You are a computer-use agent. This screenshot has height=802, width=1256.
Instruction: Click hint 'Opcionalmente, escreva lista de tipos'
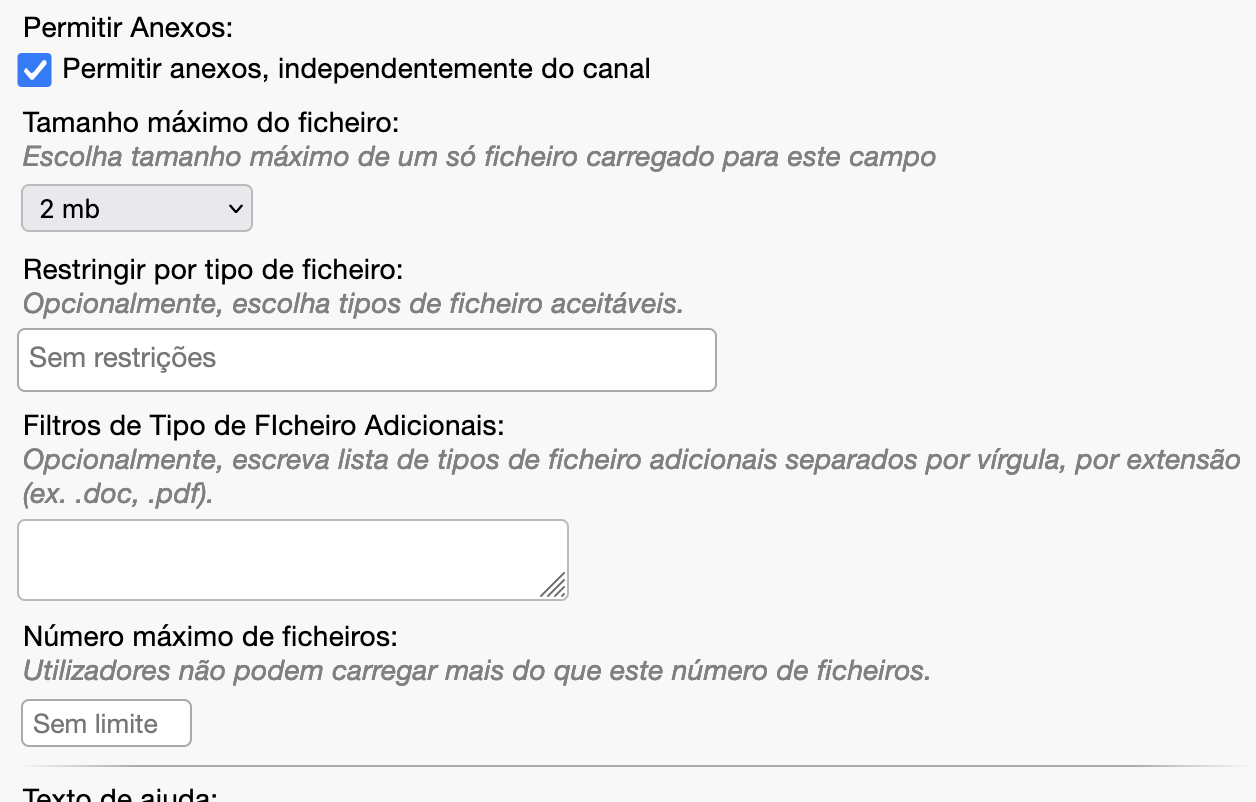630,461
